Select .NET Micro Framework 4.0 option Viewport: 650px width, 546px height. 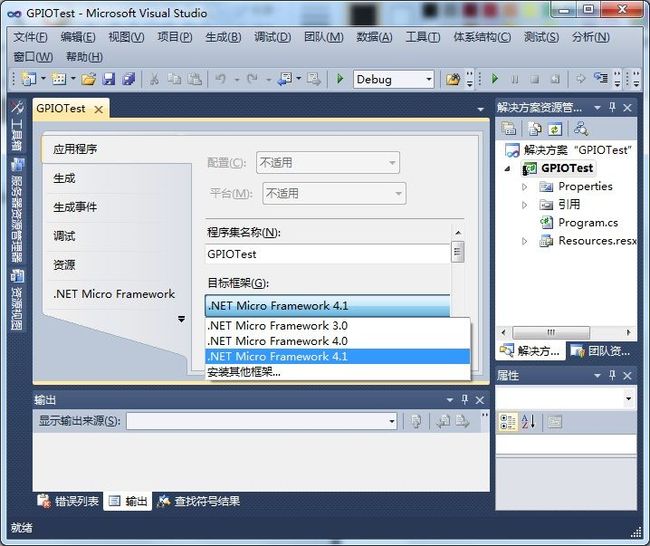[x=337, y=341]
